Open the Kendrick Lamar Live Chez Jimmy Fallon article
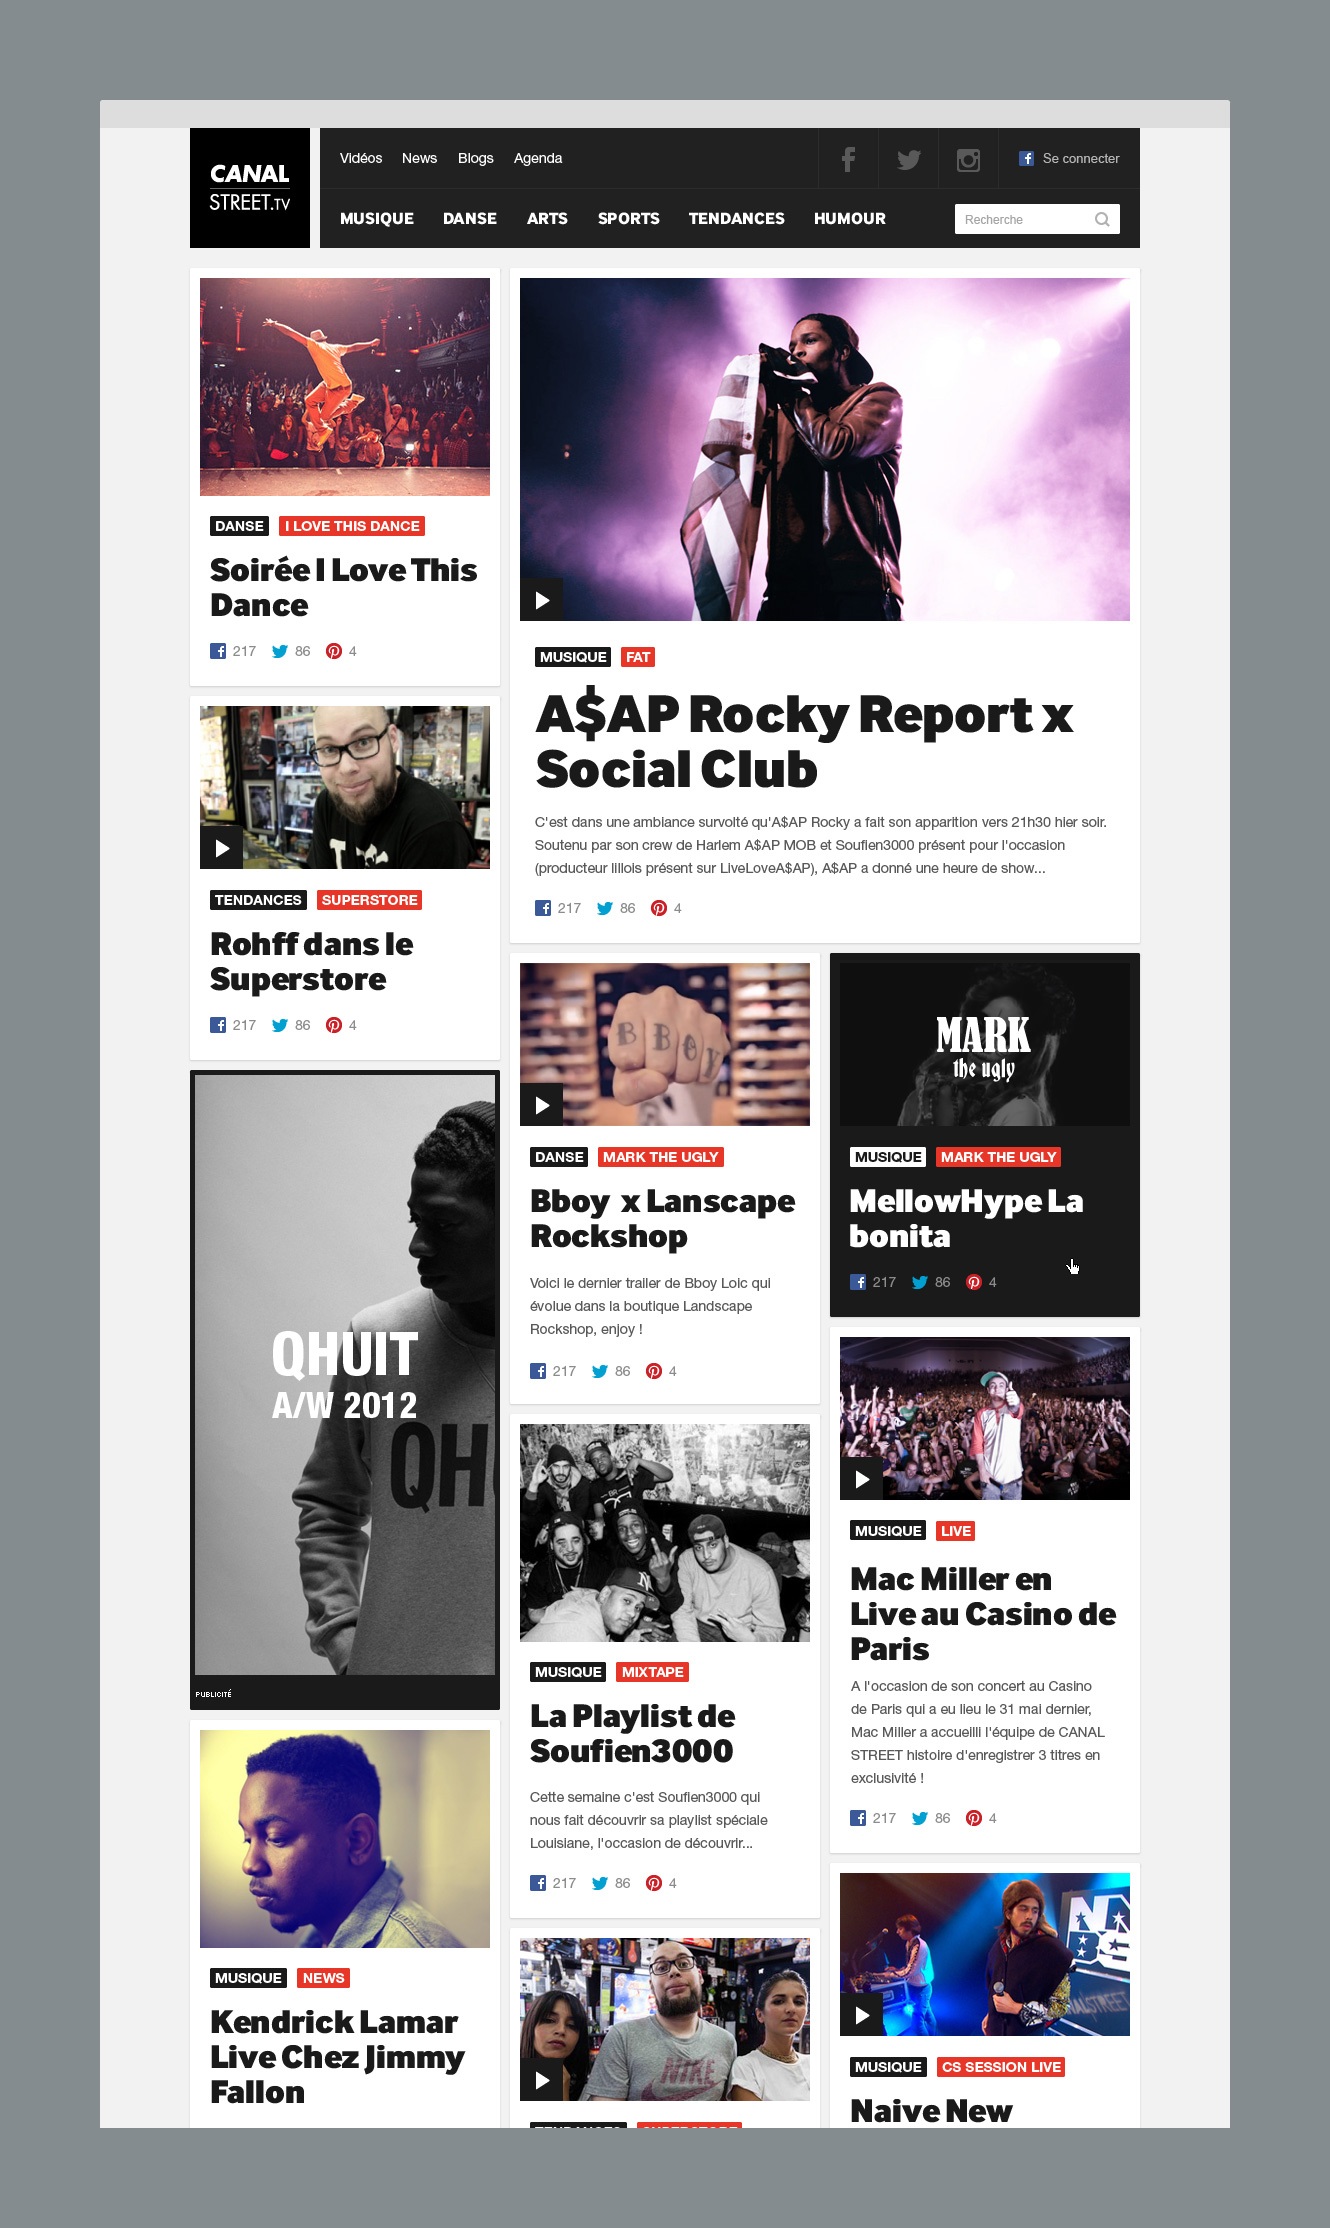 coord(337,2057)
